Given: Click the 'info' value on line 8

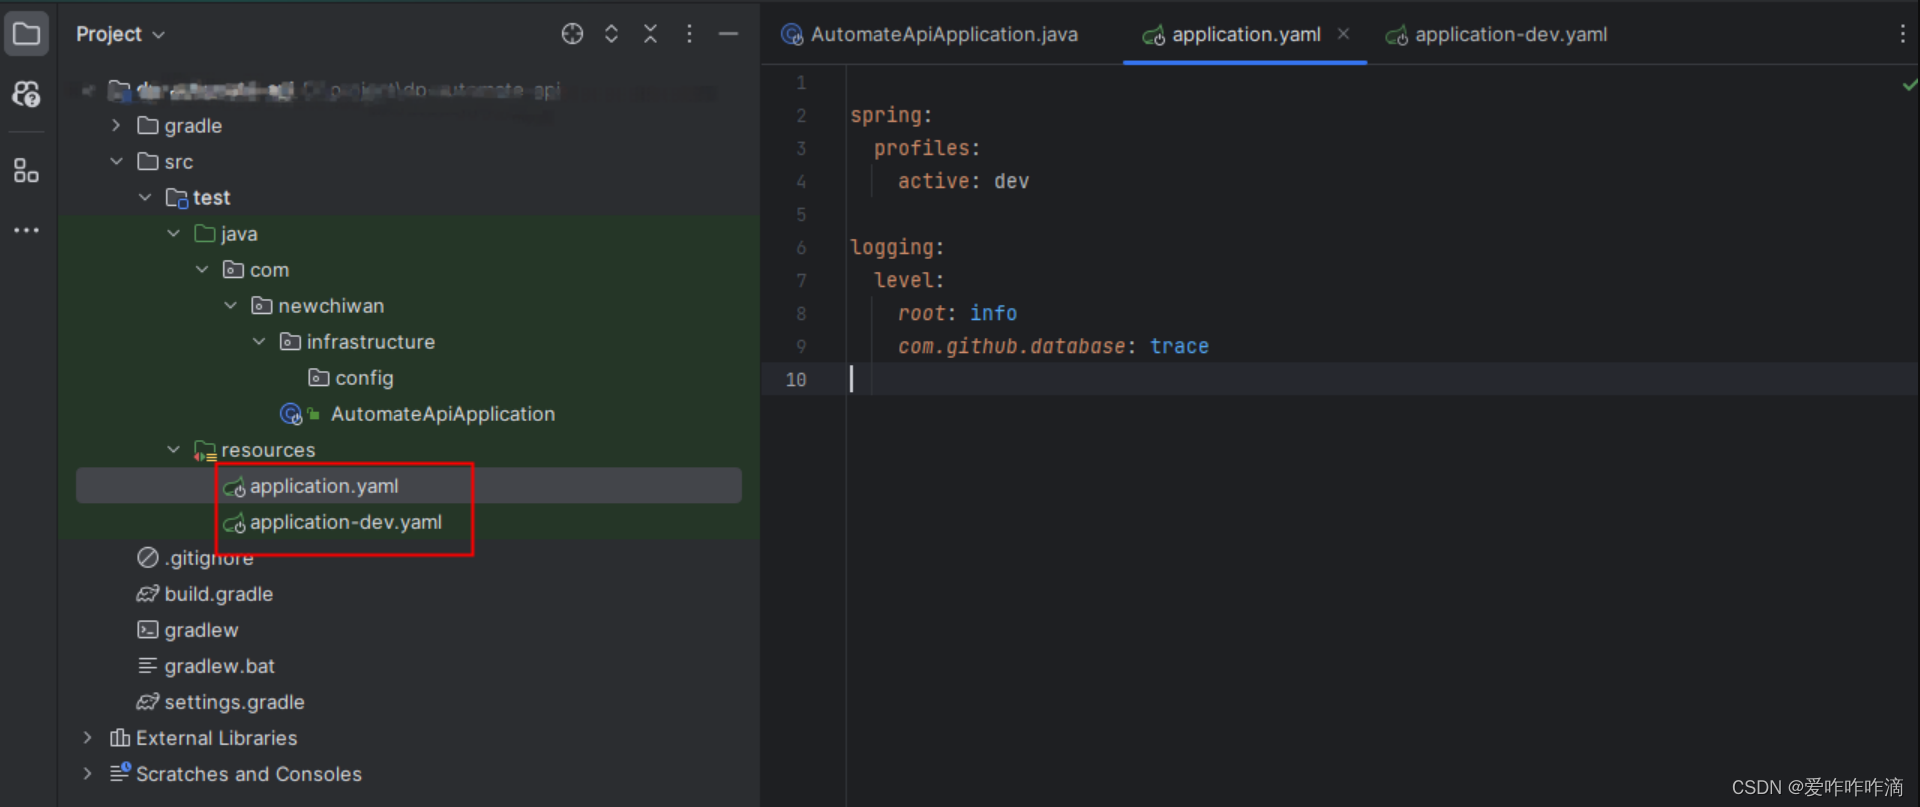Looking at the screenshot, I should (993, 313).
